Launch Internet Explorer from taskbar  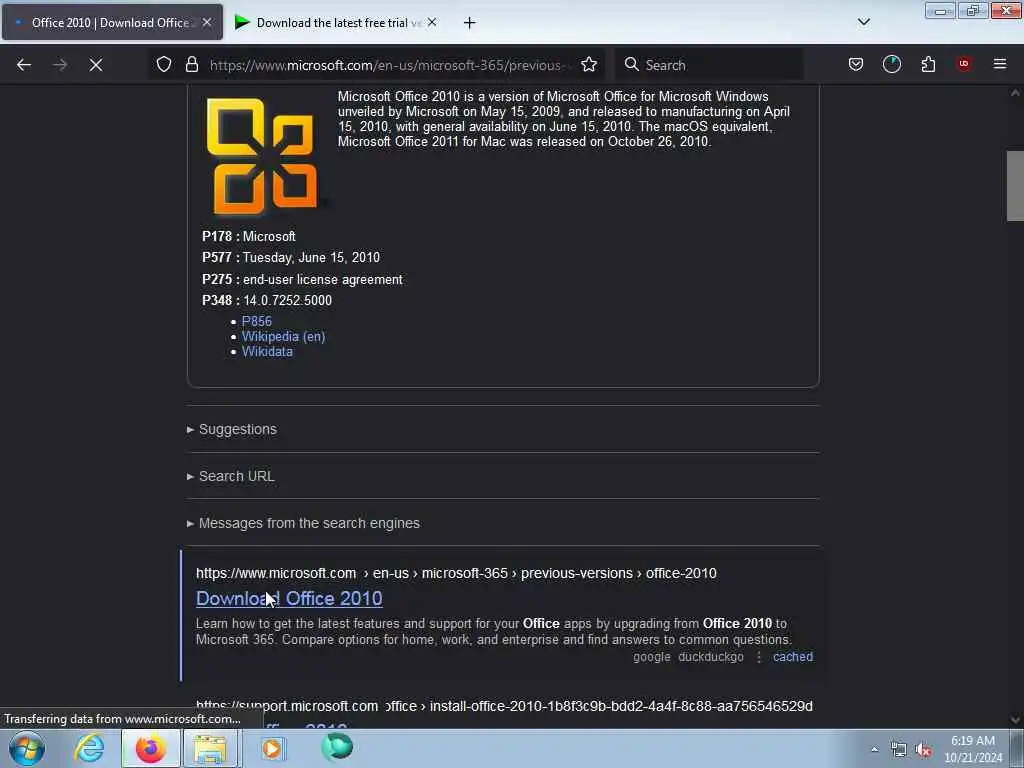(x=89, y=748)
